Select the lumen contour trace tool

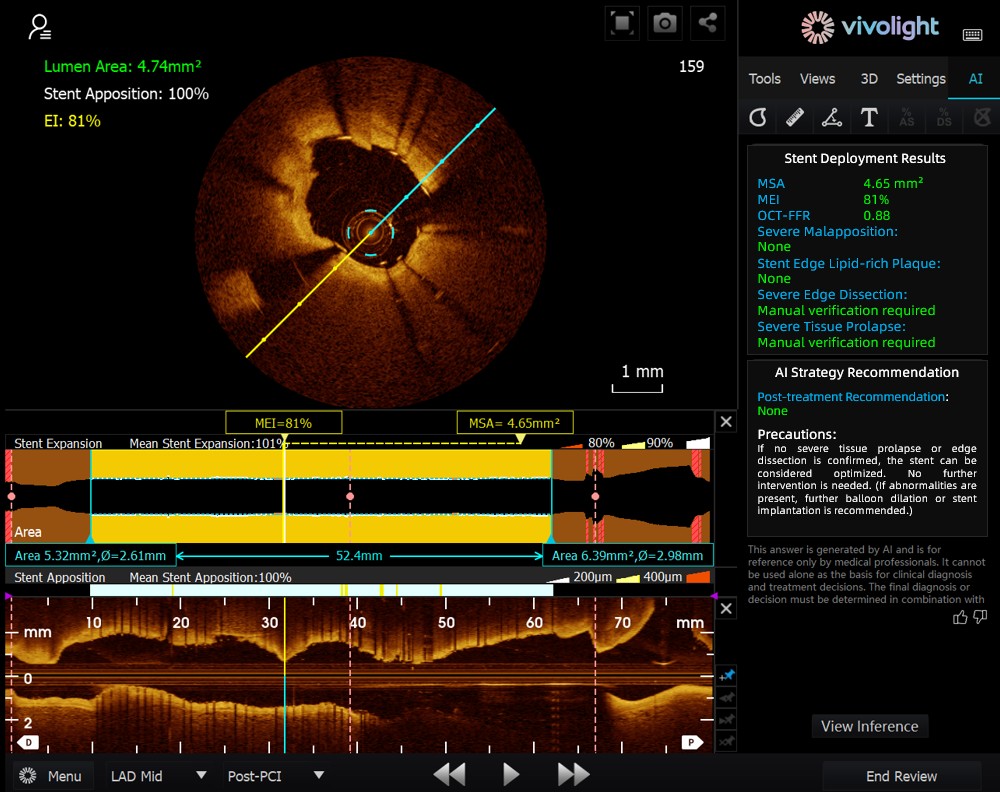coord(758,118)
